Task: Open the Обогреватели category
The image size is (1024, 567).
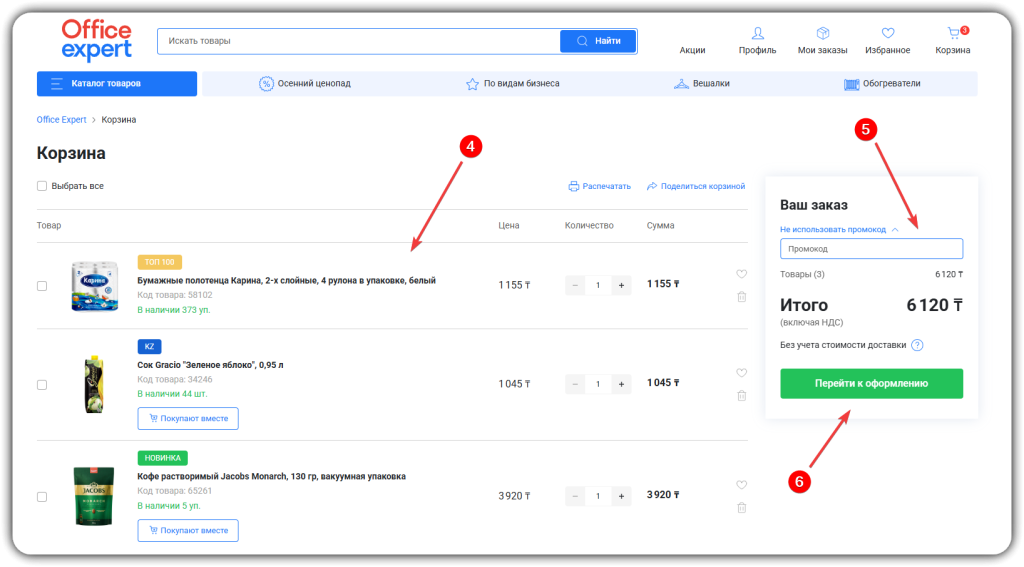Action: click(x=882, y=84)
